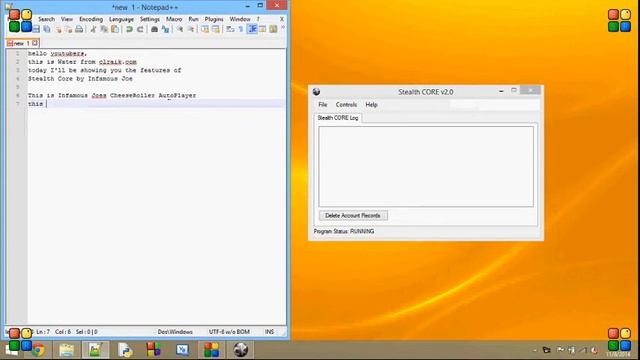640x360 pixels.
Task: Close the document with the menu-bar X
Action: tap(282, 19)
